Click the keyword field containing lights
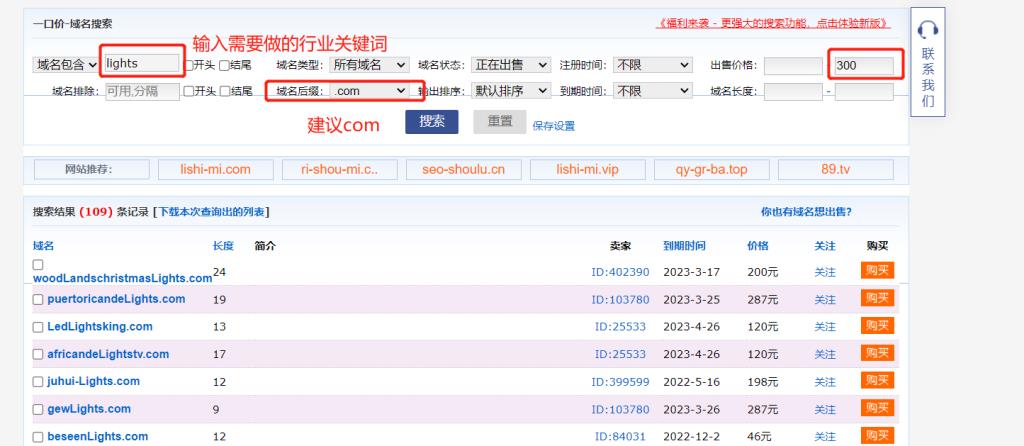 point(142,63)
